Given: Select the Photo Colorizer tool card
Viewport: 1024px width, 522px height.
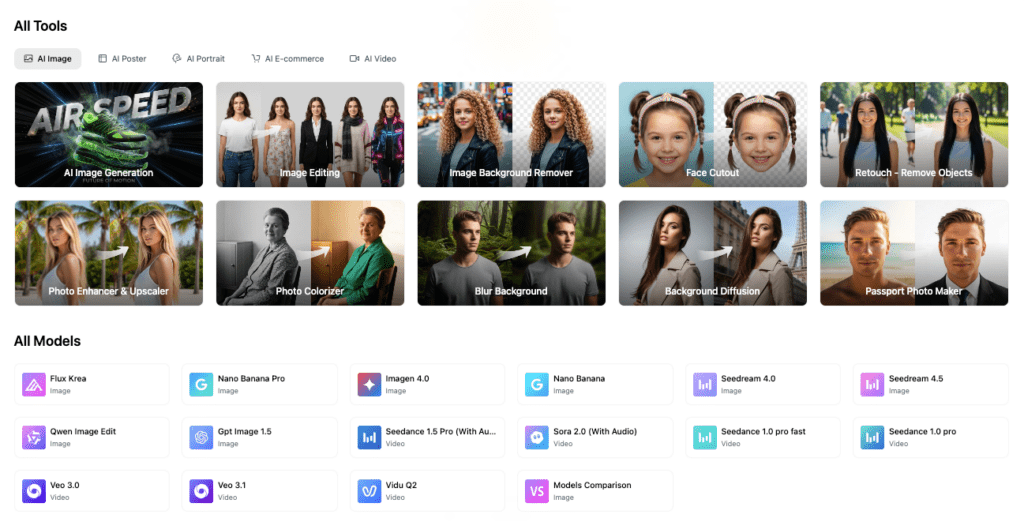Looking at the screenshot, I should [x=310, y=253].
